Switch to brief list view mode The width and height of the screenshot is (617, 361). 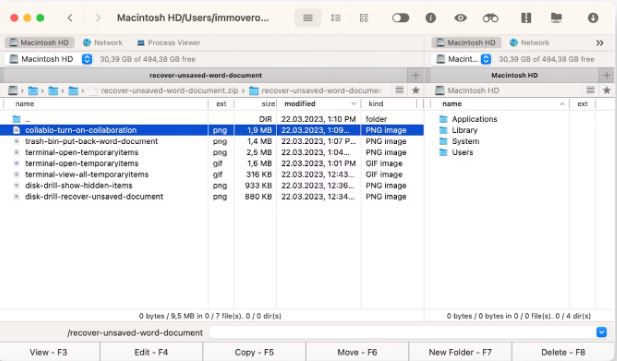(336, 18)
